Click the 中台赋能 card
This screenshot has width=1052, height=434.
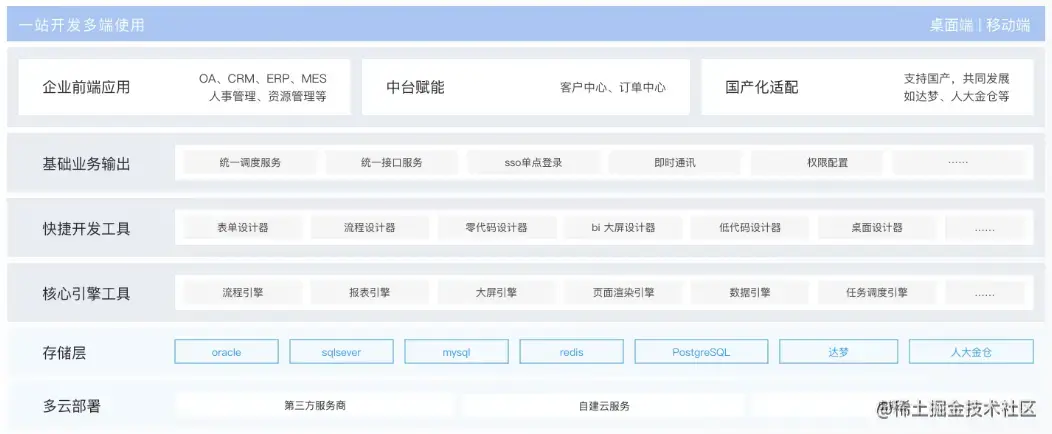click(x=525, y=87)
